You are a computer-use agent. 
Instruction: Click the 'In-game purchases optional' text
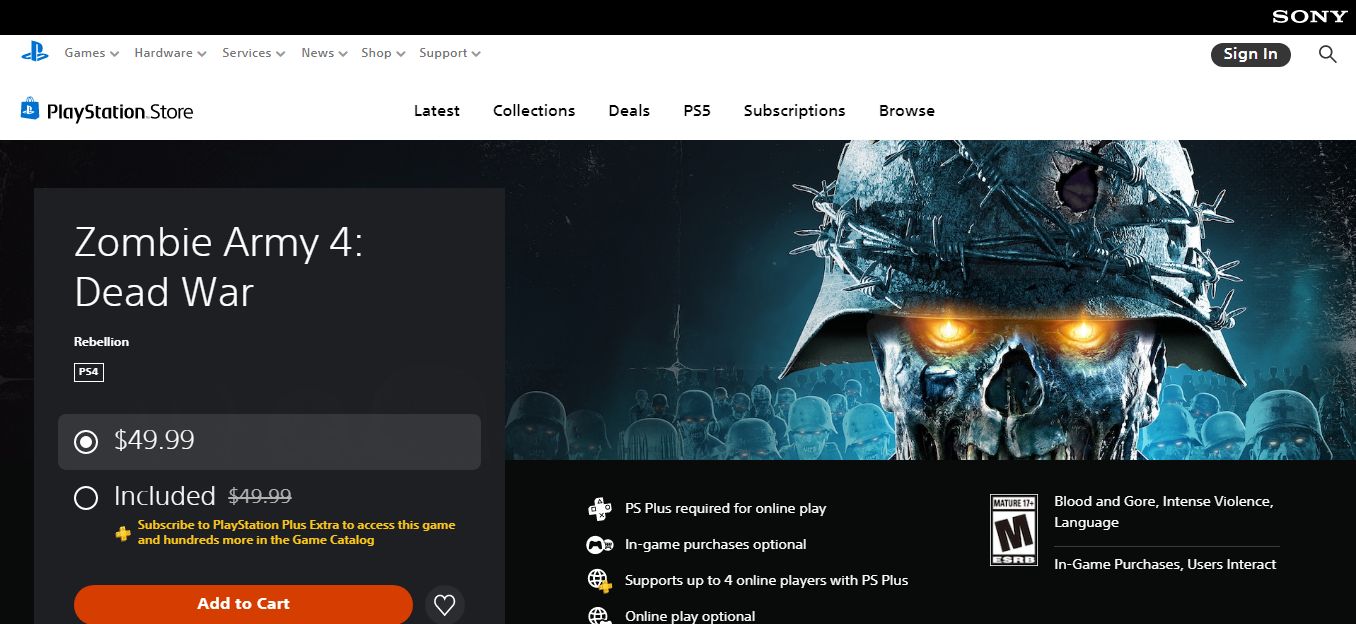[x=716, y=544]
